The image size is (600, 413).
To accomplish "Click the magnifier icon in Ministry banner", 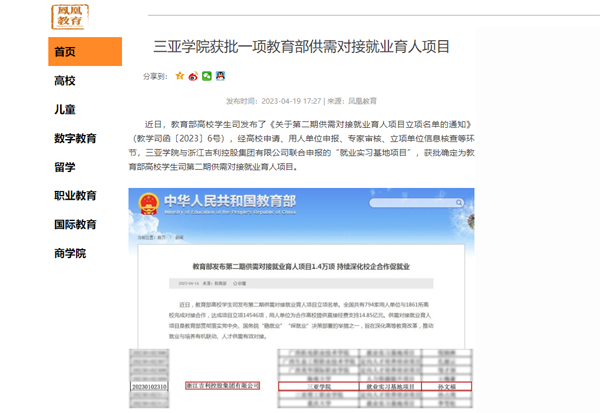I will tap(458, 202).
